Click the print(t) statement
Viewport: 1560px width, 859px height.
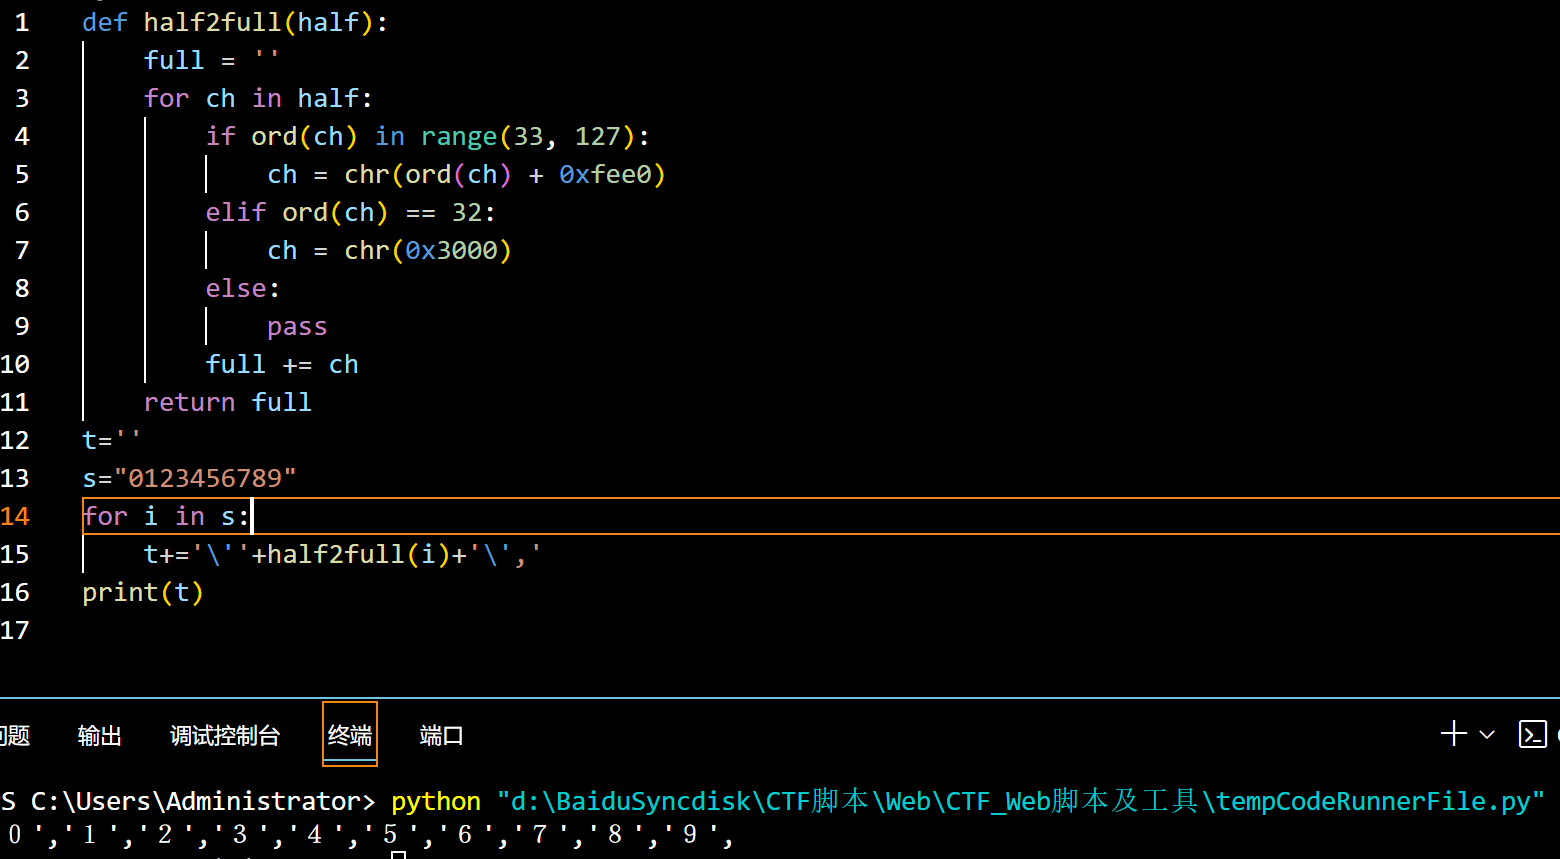(x=143, y=592)
